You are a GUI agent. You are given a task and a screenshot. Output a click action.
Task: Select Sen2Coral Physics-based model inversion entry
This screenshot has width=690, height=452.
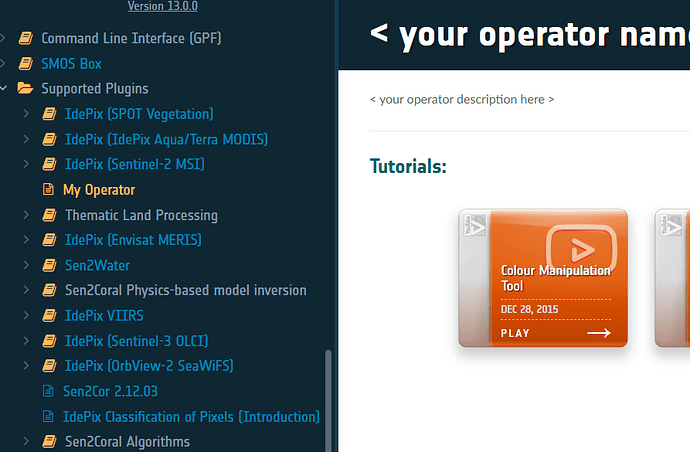[x=186, y=290]
